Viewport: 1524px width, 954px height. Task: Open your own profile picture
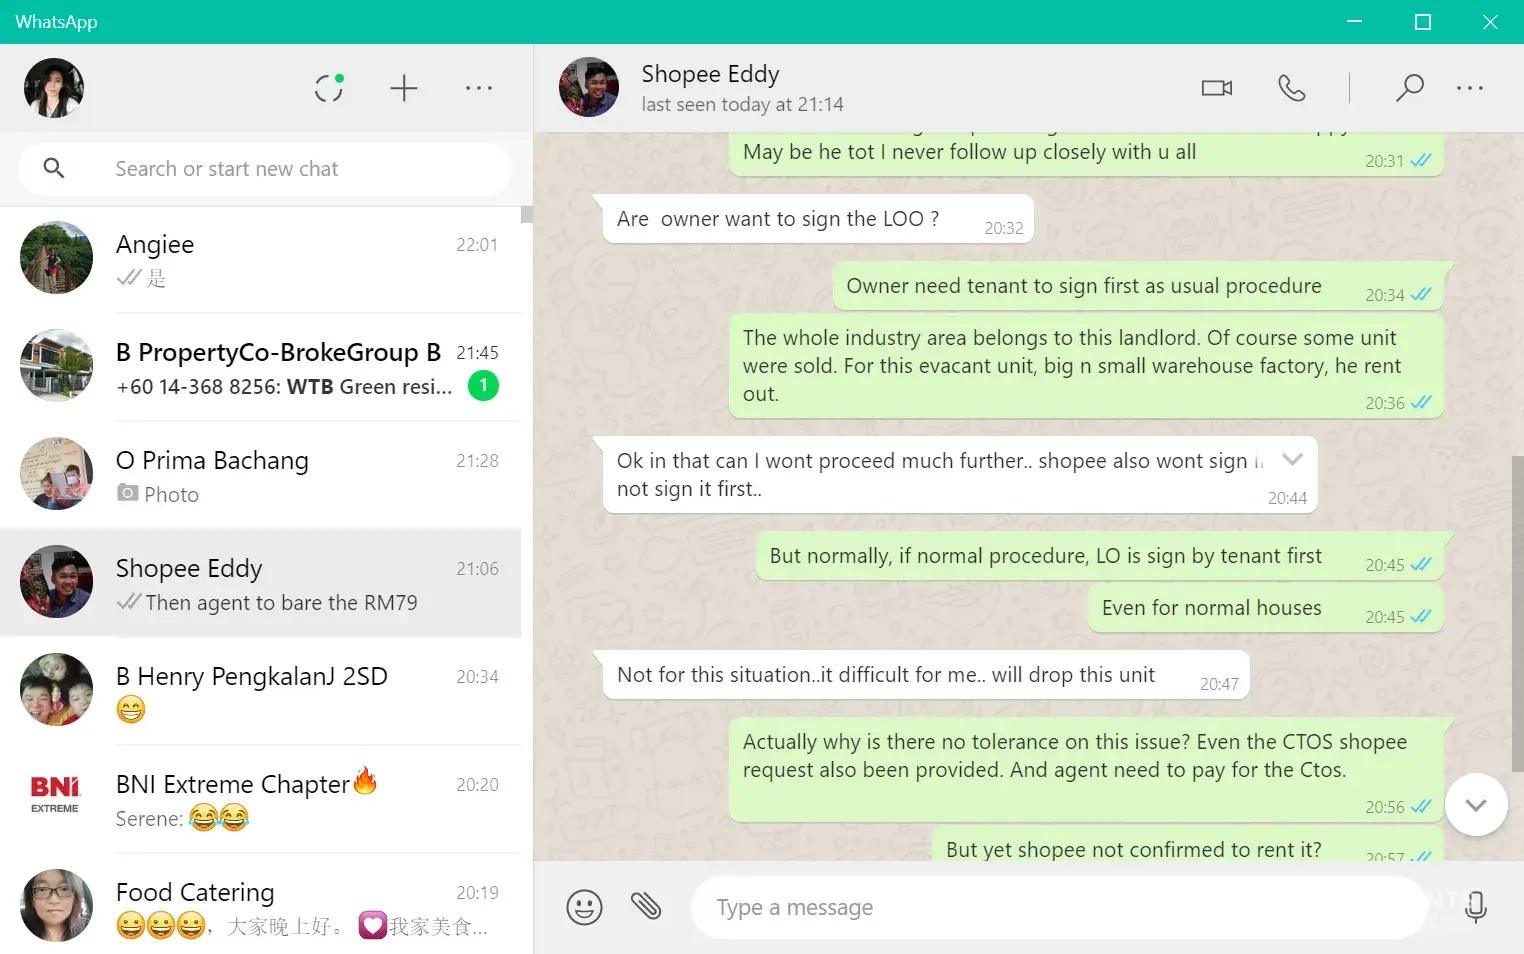point(54,88)
